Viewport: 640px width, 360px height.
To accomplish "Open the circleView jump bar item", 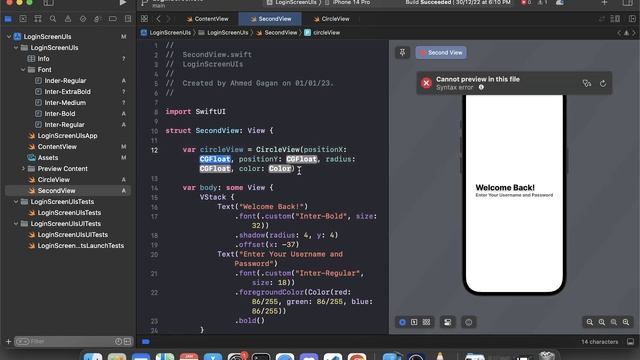I will click(x=322, y=33).
